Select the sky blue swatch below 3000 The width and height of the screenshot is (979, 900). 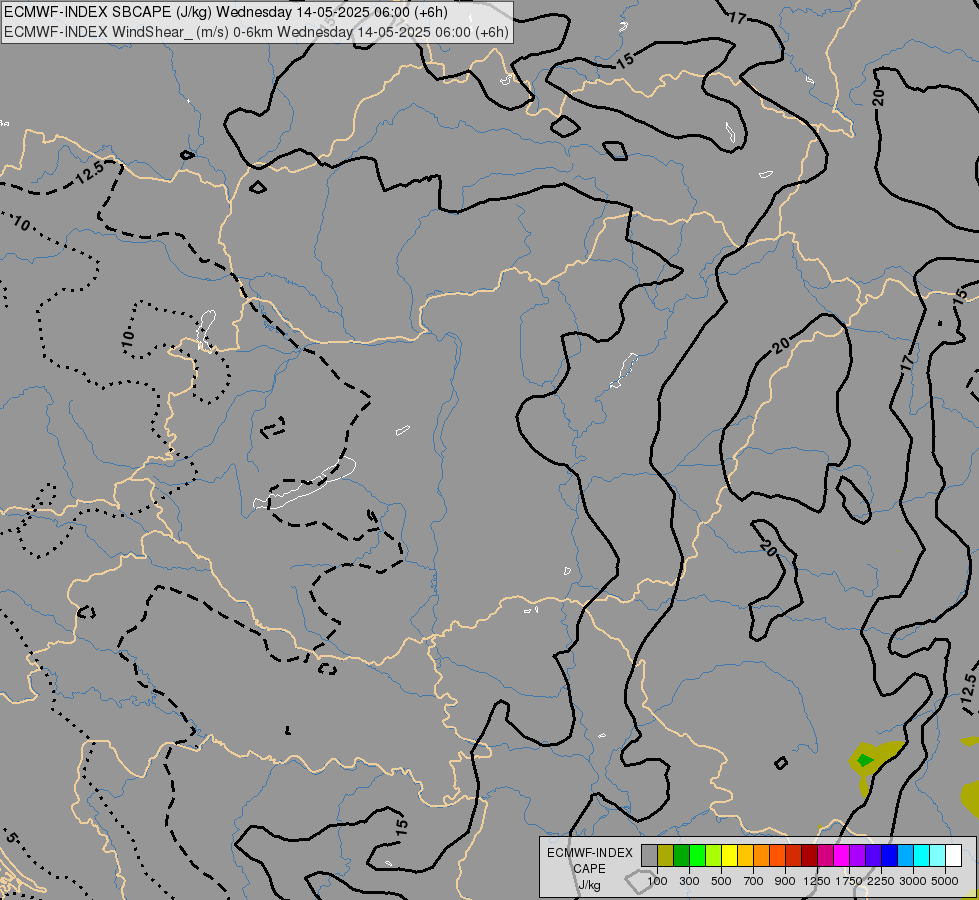pos(905,856)
